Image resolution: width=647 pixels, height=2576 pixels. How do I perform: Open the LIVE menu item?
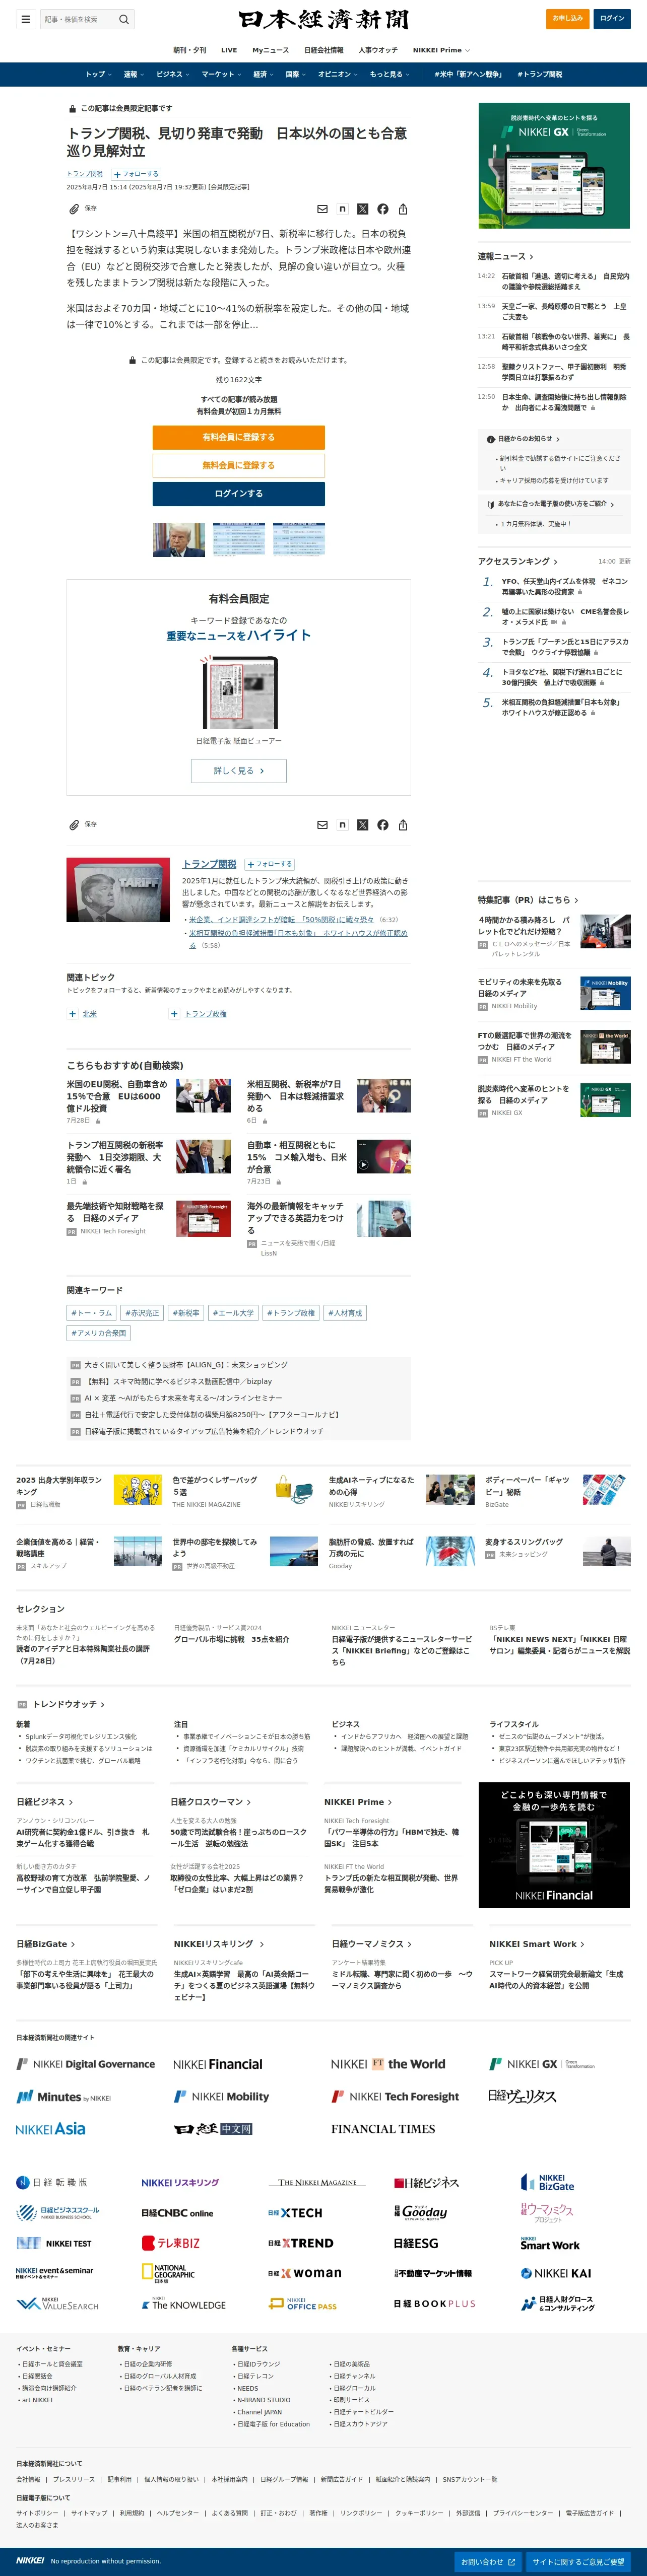(x=229, y=50)
